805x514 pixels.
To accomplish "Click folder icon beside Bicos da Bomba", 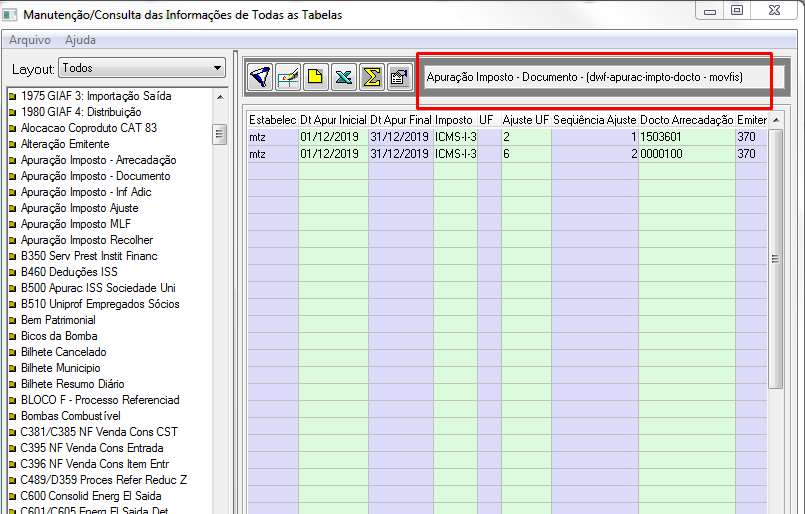I will tap(13, 336).
